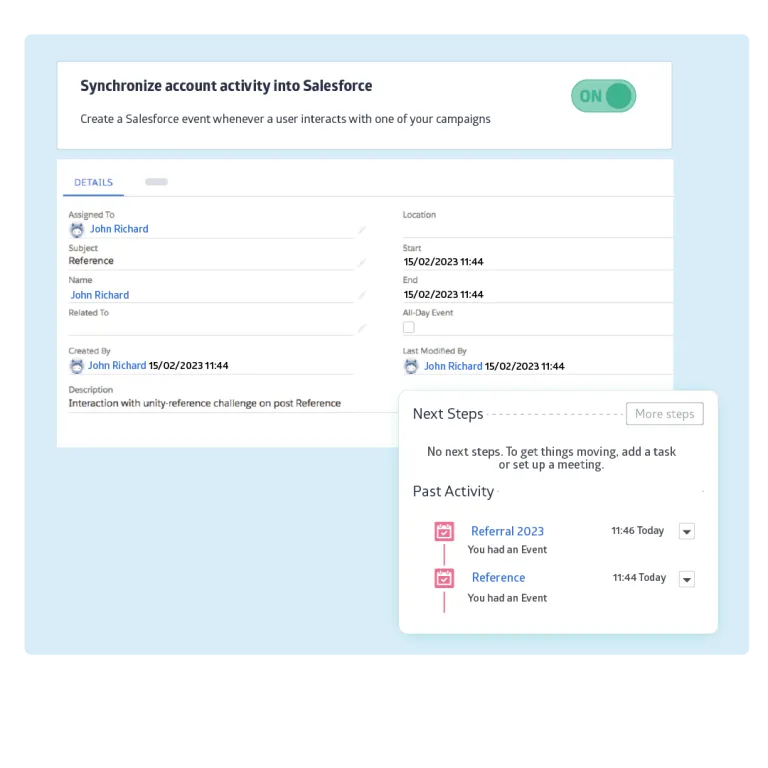Click the edit pencil for Related To

click(x=362, y=328)
